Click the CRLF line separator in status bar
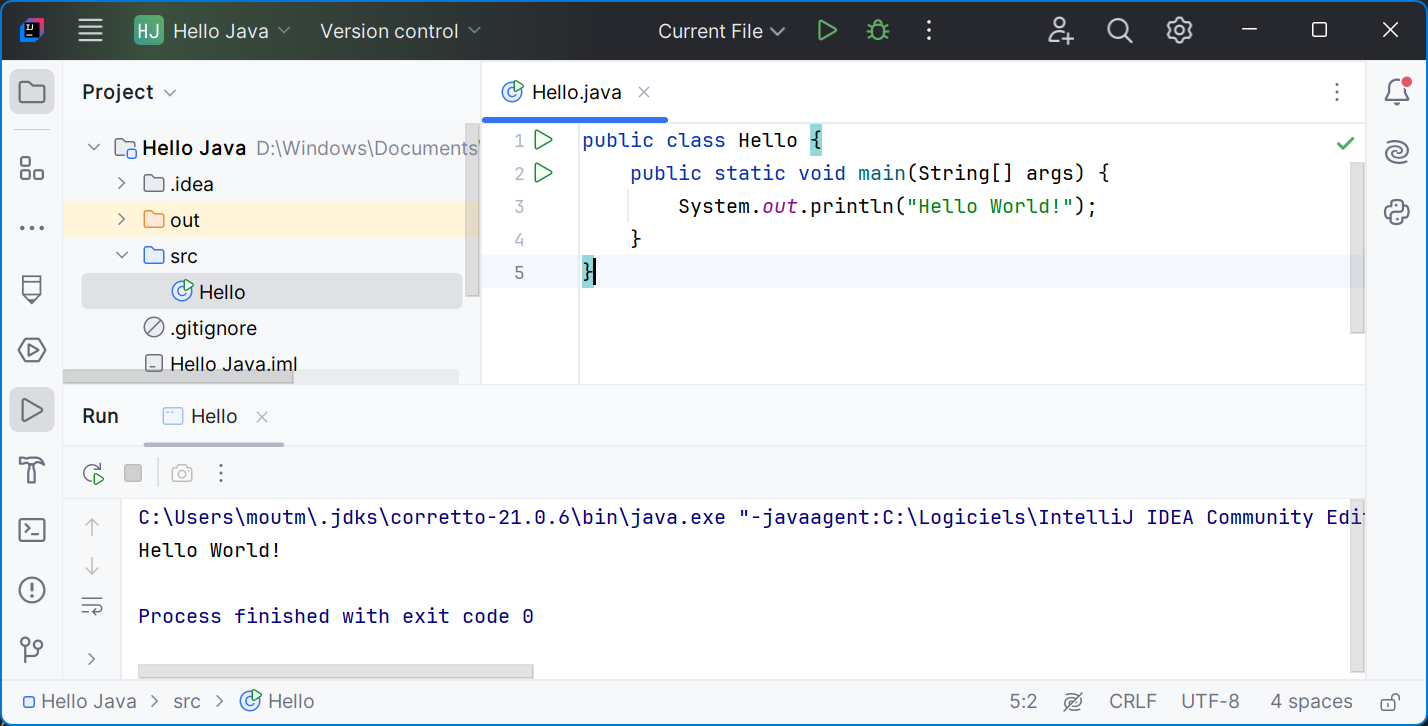 point(1132,701)
